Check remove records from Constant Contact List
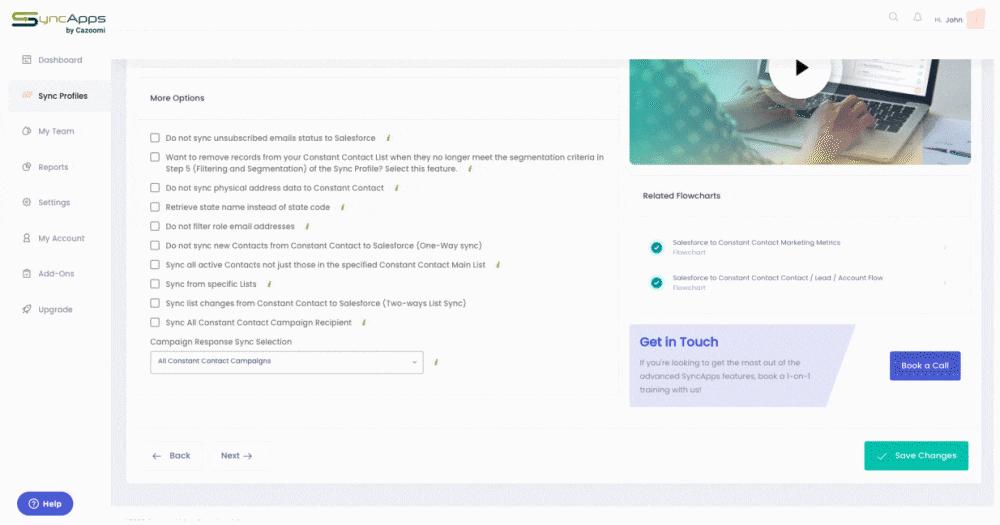Screen dimensions: 1000x525 155,157
